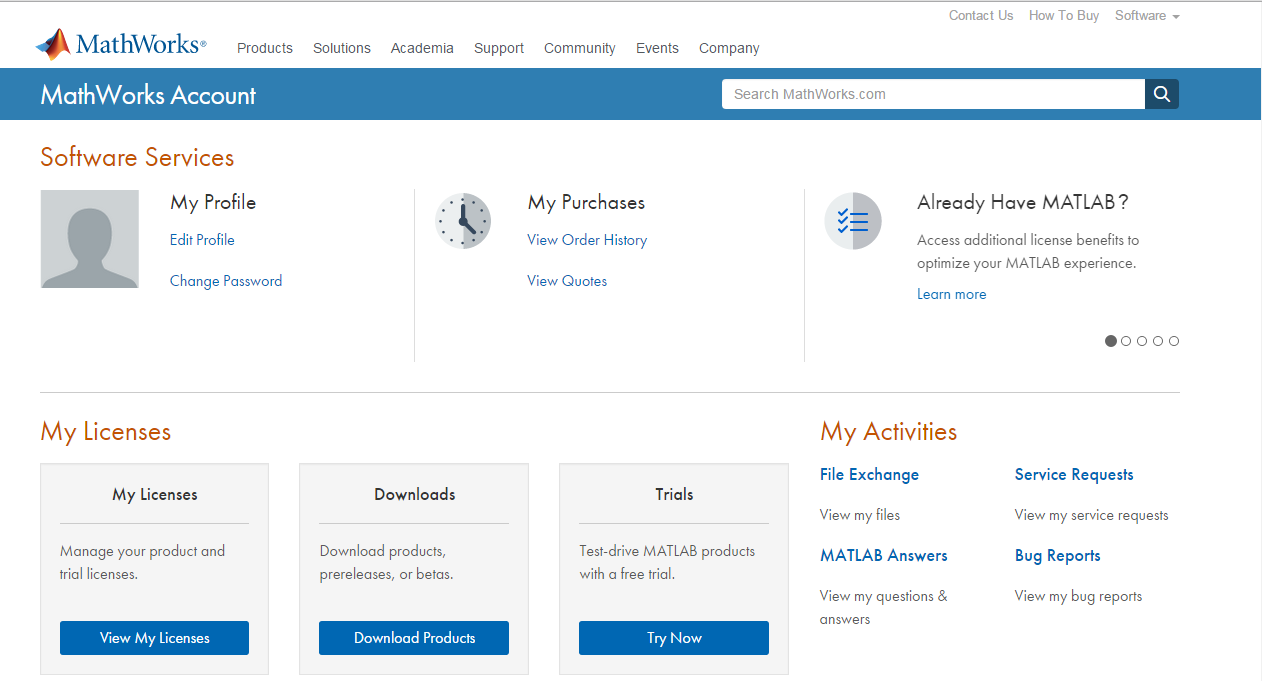Select the second carousel dot

click(1126, 341)
